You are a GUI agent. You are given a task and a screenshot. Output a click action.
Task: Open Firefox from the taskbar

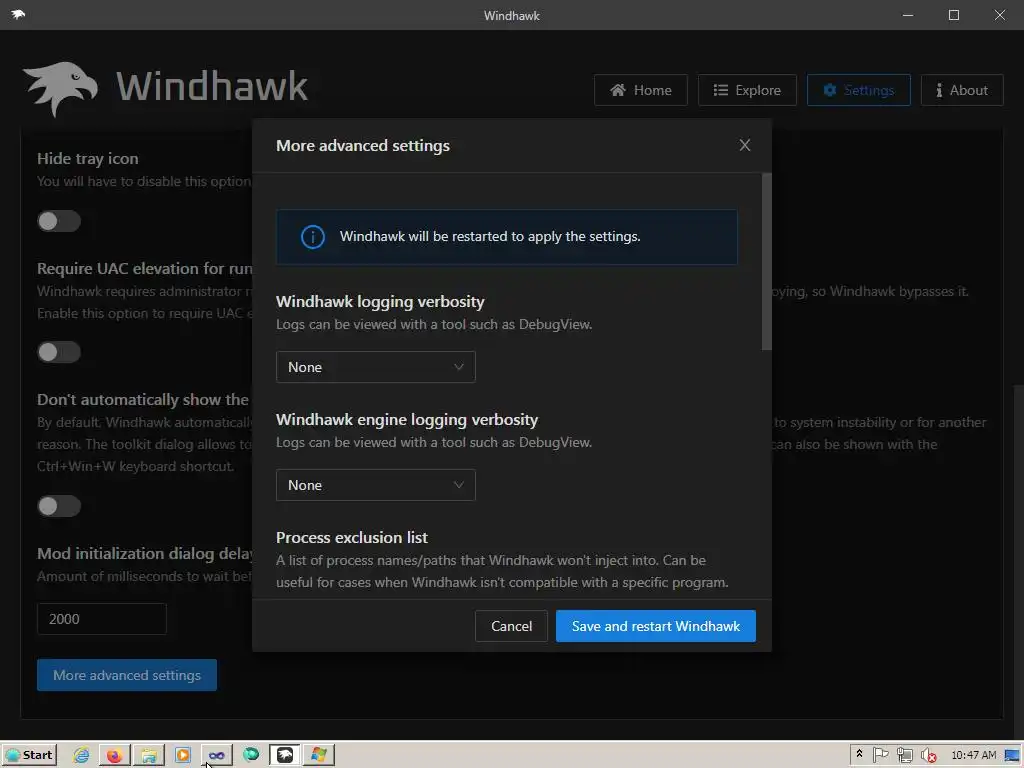tap(114, 755)
